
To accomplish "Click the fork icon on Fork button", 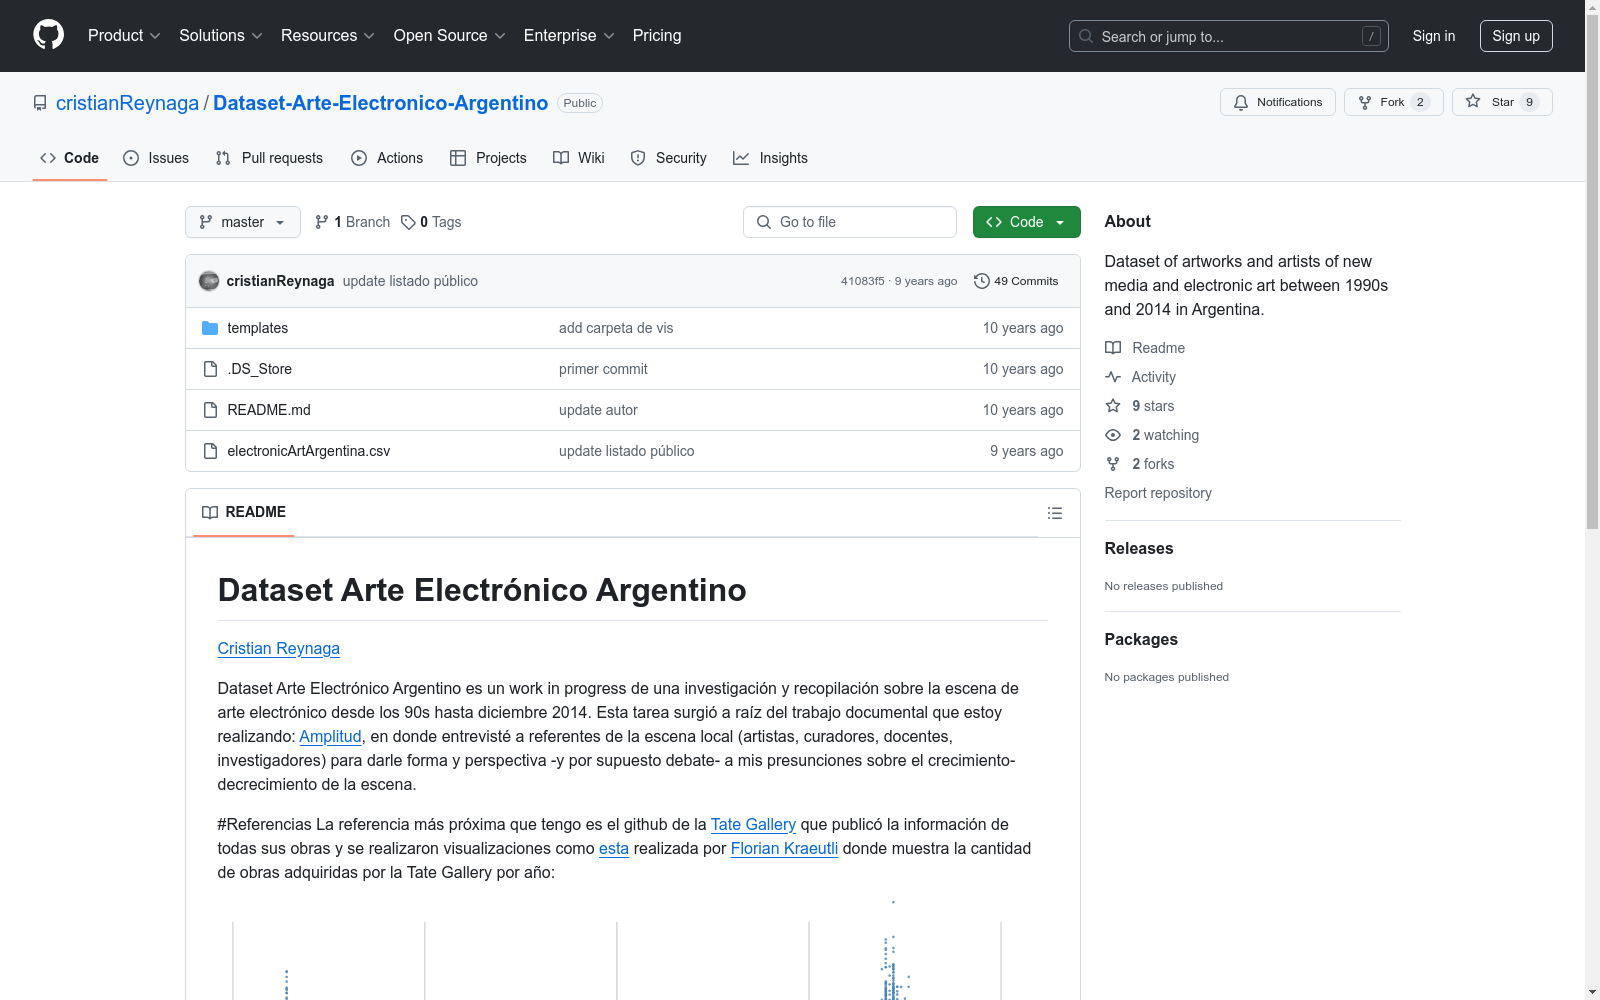I will (x=1365, y=102).
